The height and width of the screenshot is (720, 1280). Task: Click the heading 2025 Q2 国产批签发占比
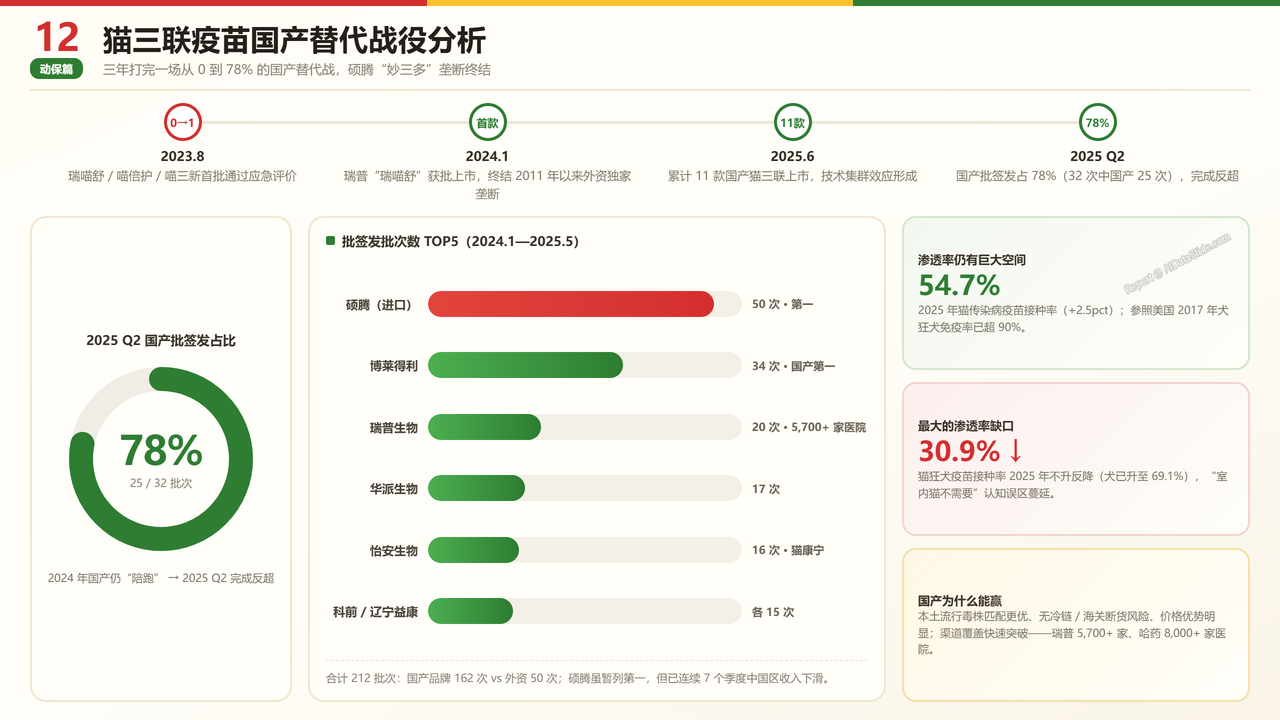coord(161,341)
